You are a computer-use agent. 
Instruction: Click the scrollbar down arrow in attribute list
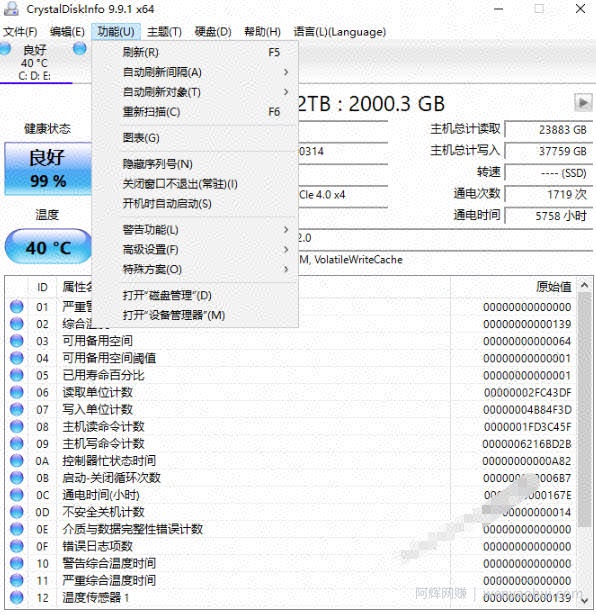point(584,600)
